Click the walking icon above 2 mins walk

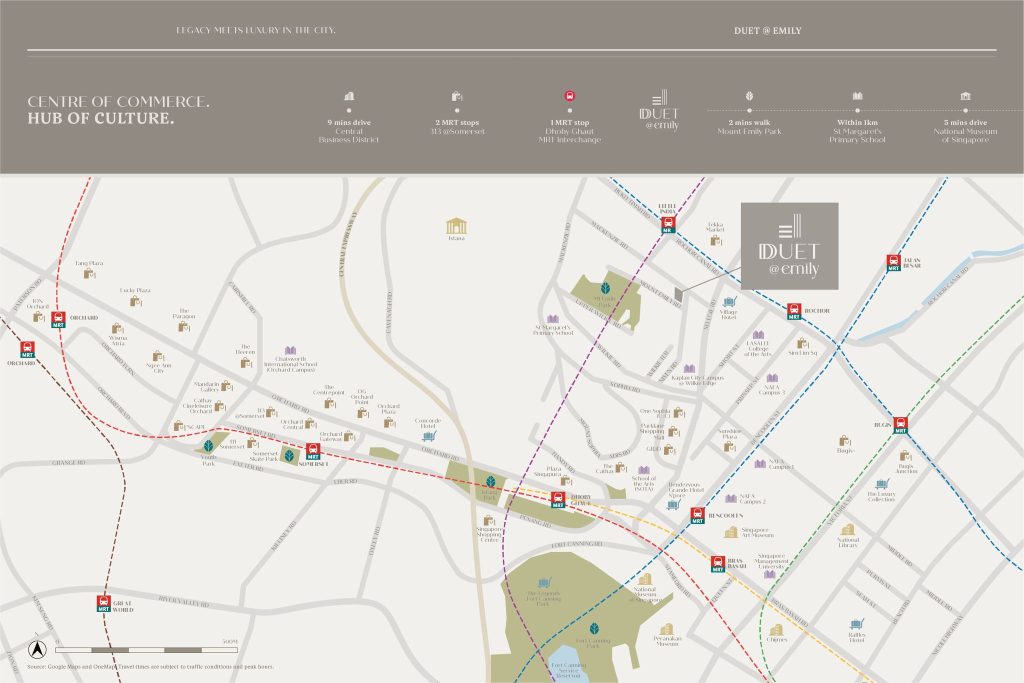pos(748,96)
